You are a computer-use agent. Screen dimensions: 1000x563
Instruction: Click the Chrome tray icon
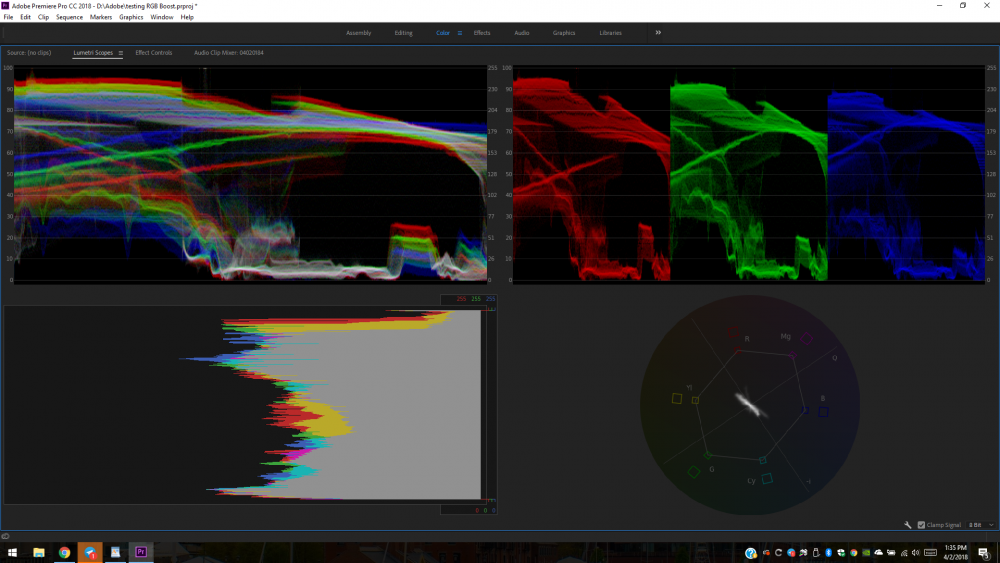854,553
